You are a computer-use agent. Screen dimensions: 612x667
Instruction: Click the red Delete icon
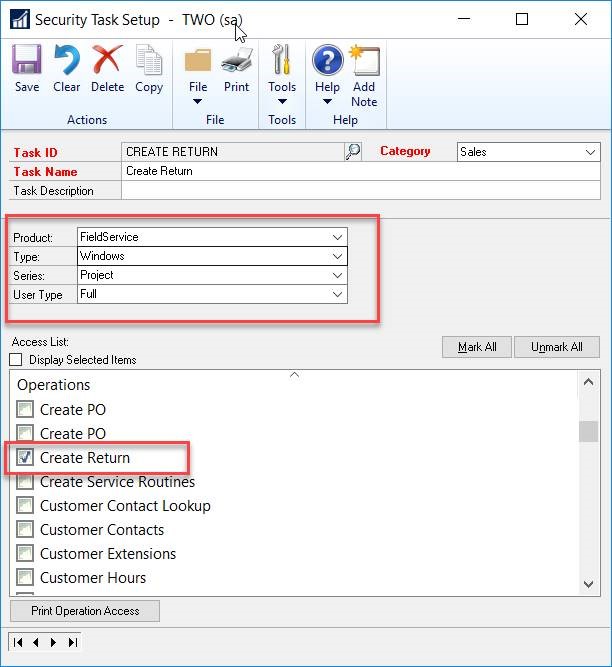click(x=107, y=60)
